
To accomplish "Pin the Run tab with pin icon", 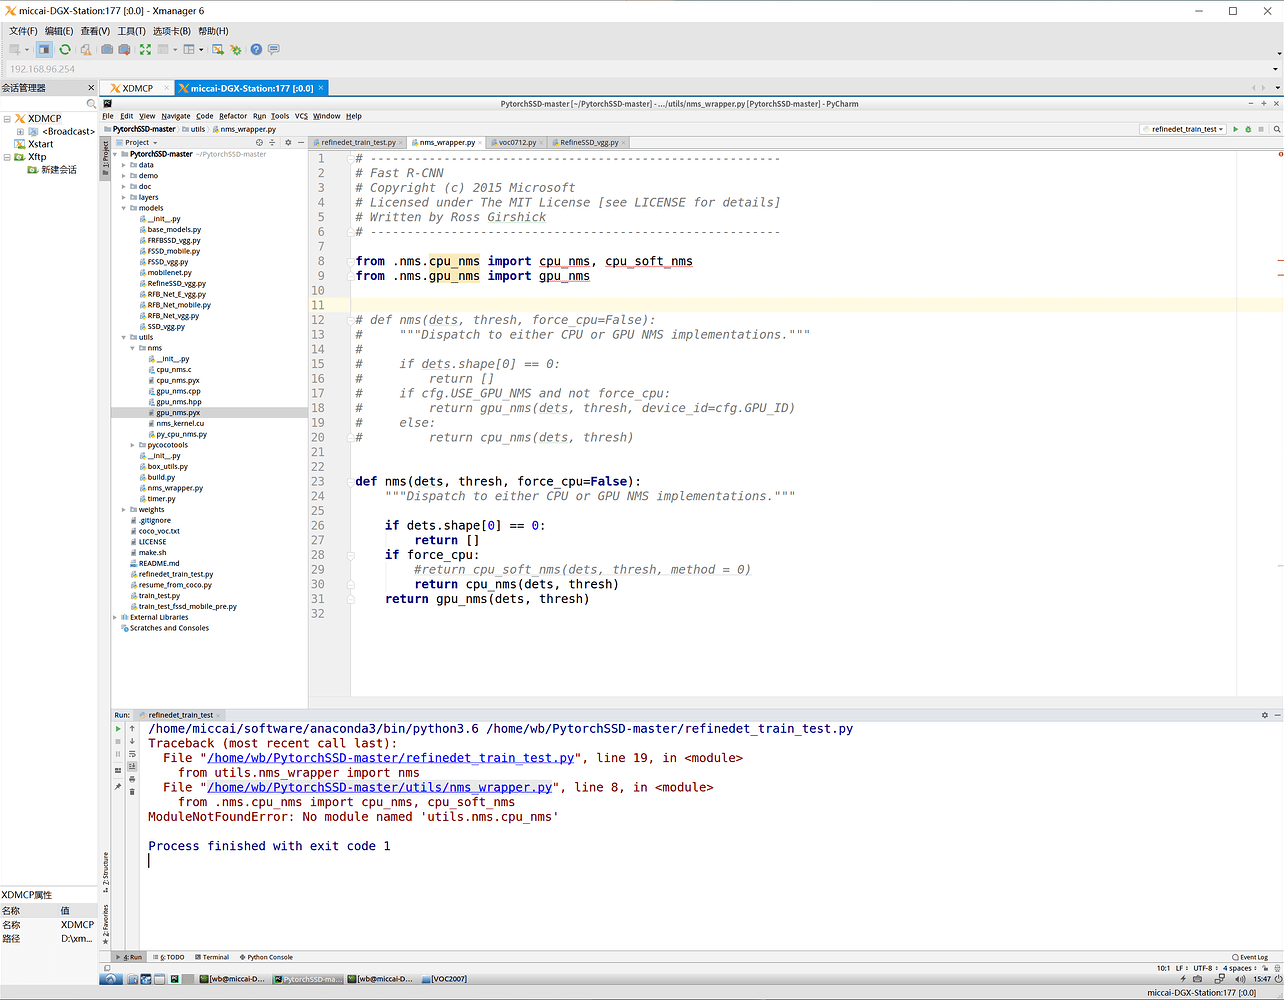I will point(118,786).
